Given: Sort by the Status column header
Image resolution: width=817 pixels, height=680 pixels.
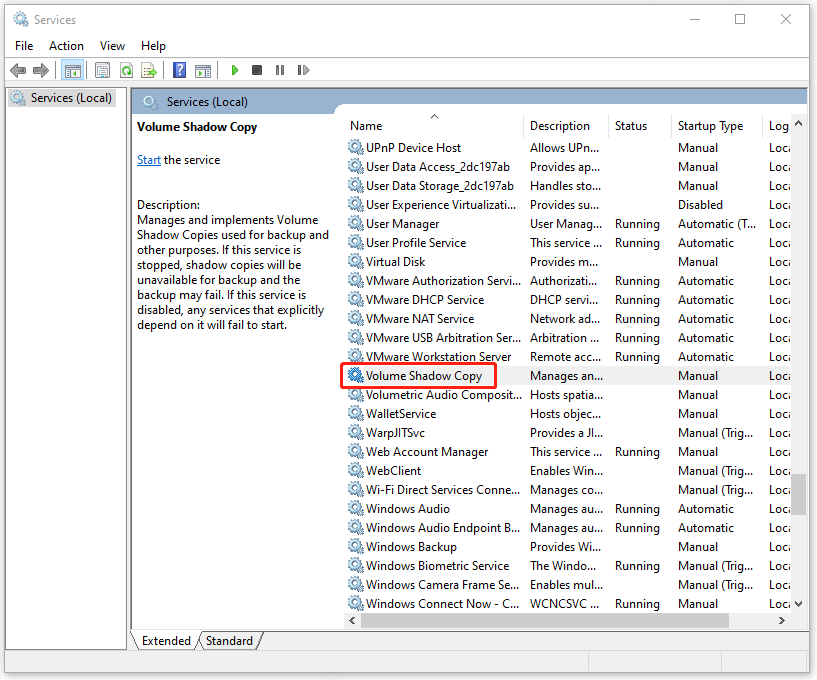Looking at the screenshot, I should point(640,126).
